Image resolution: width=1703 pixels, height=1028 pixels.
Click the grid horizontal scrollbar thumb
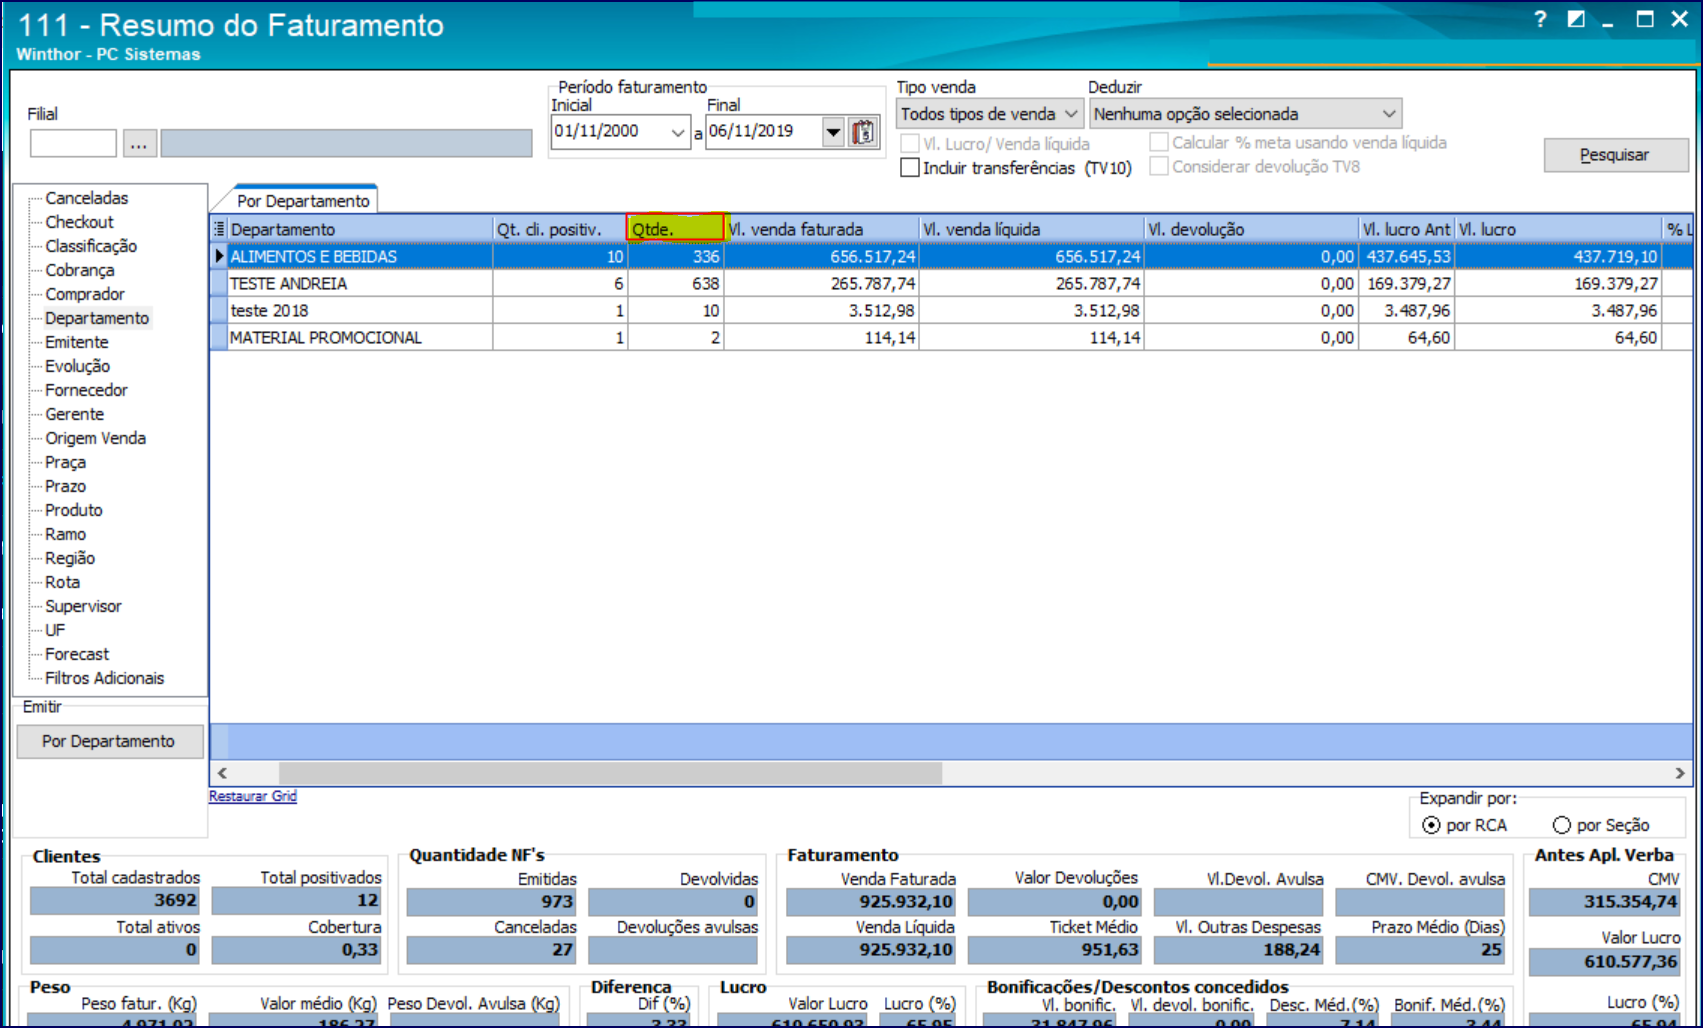point(610,773)
